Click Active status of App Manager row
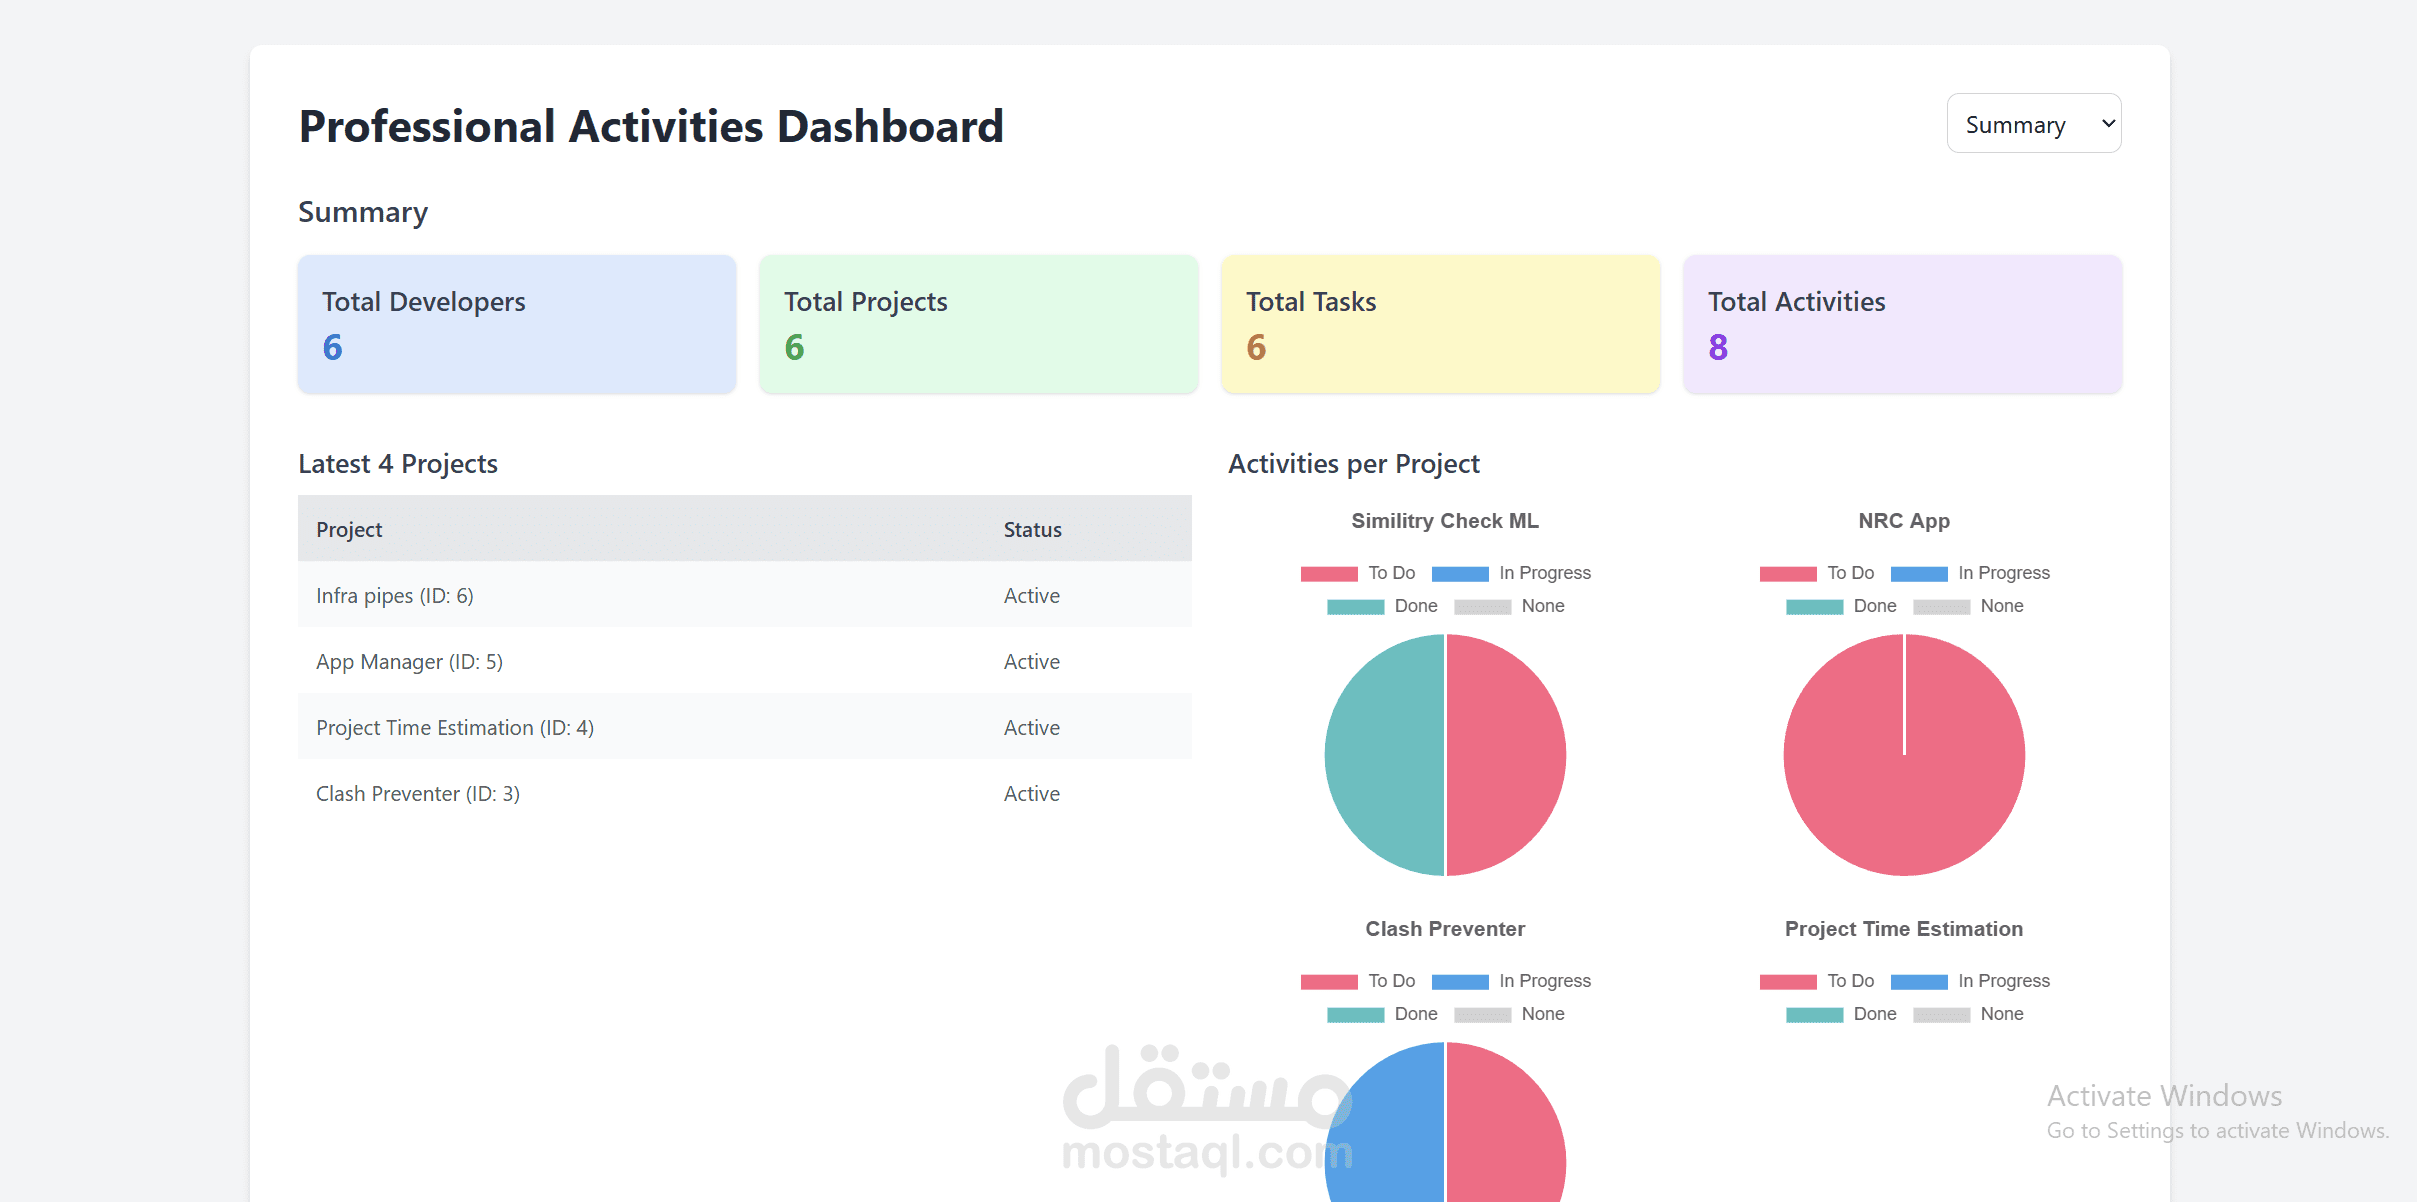Image resolution: width=2417 pixels, height=1202 pixels. coord(1032,661)
